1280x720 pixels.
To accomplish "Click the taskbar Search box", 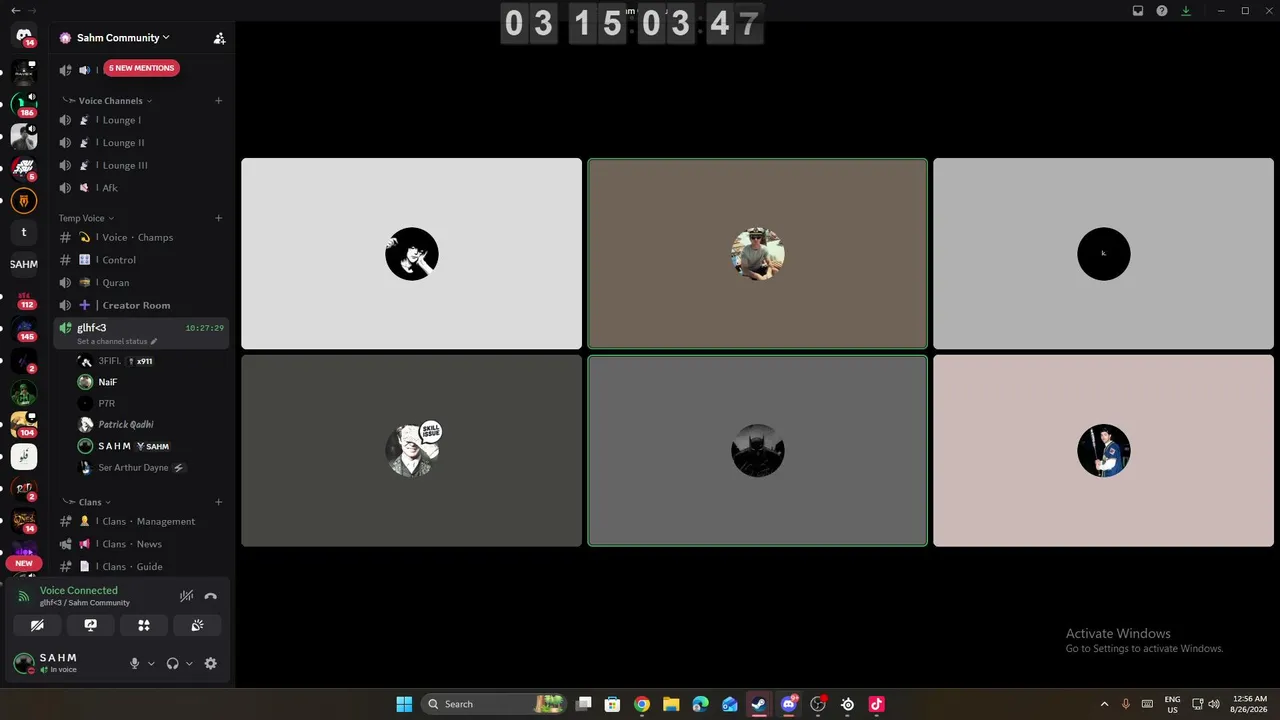I will (x=495, y=704).
